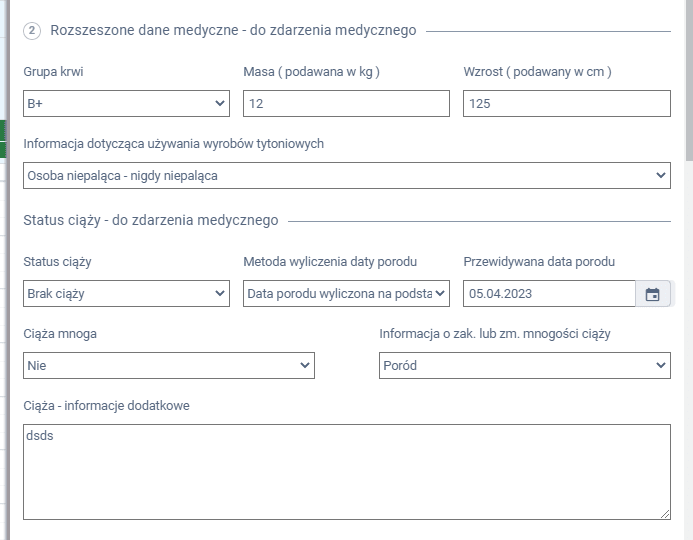This screenshot has width=693, height=540.
Task: Focus the Wzrost field containing 125
Action: point(566,103)
